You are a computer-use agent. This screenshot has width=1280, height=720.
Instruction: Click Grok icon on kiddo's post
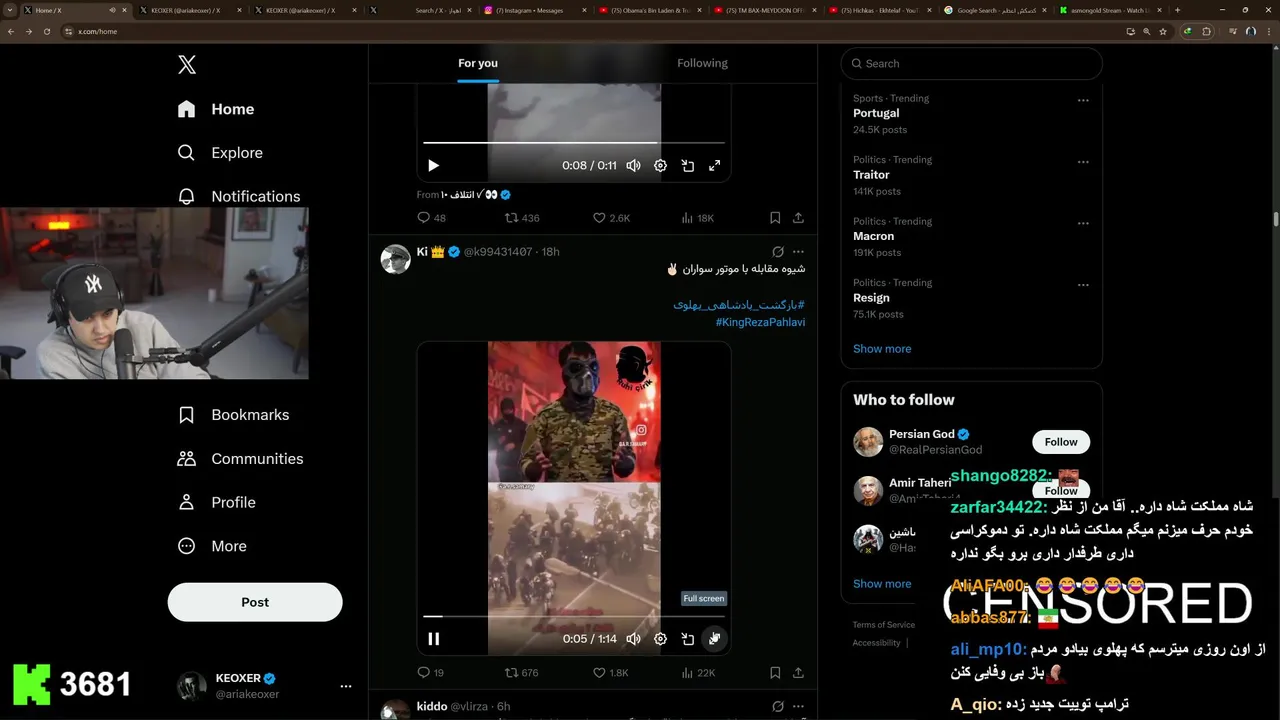778,706
